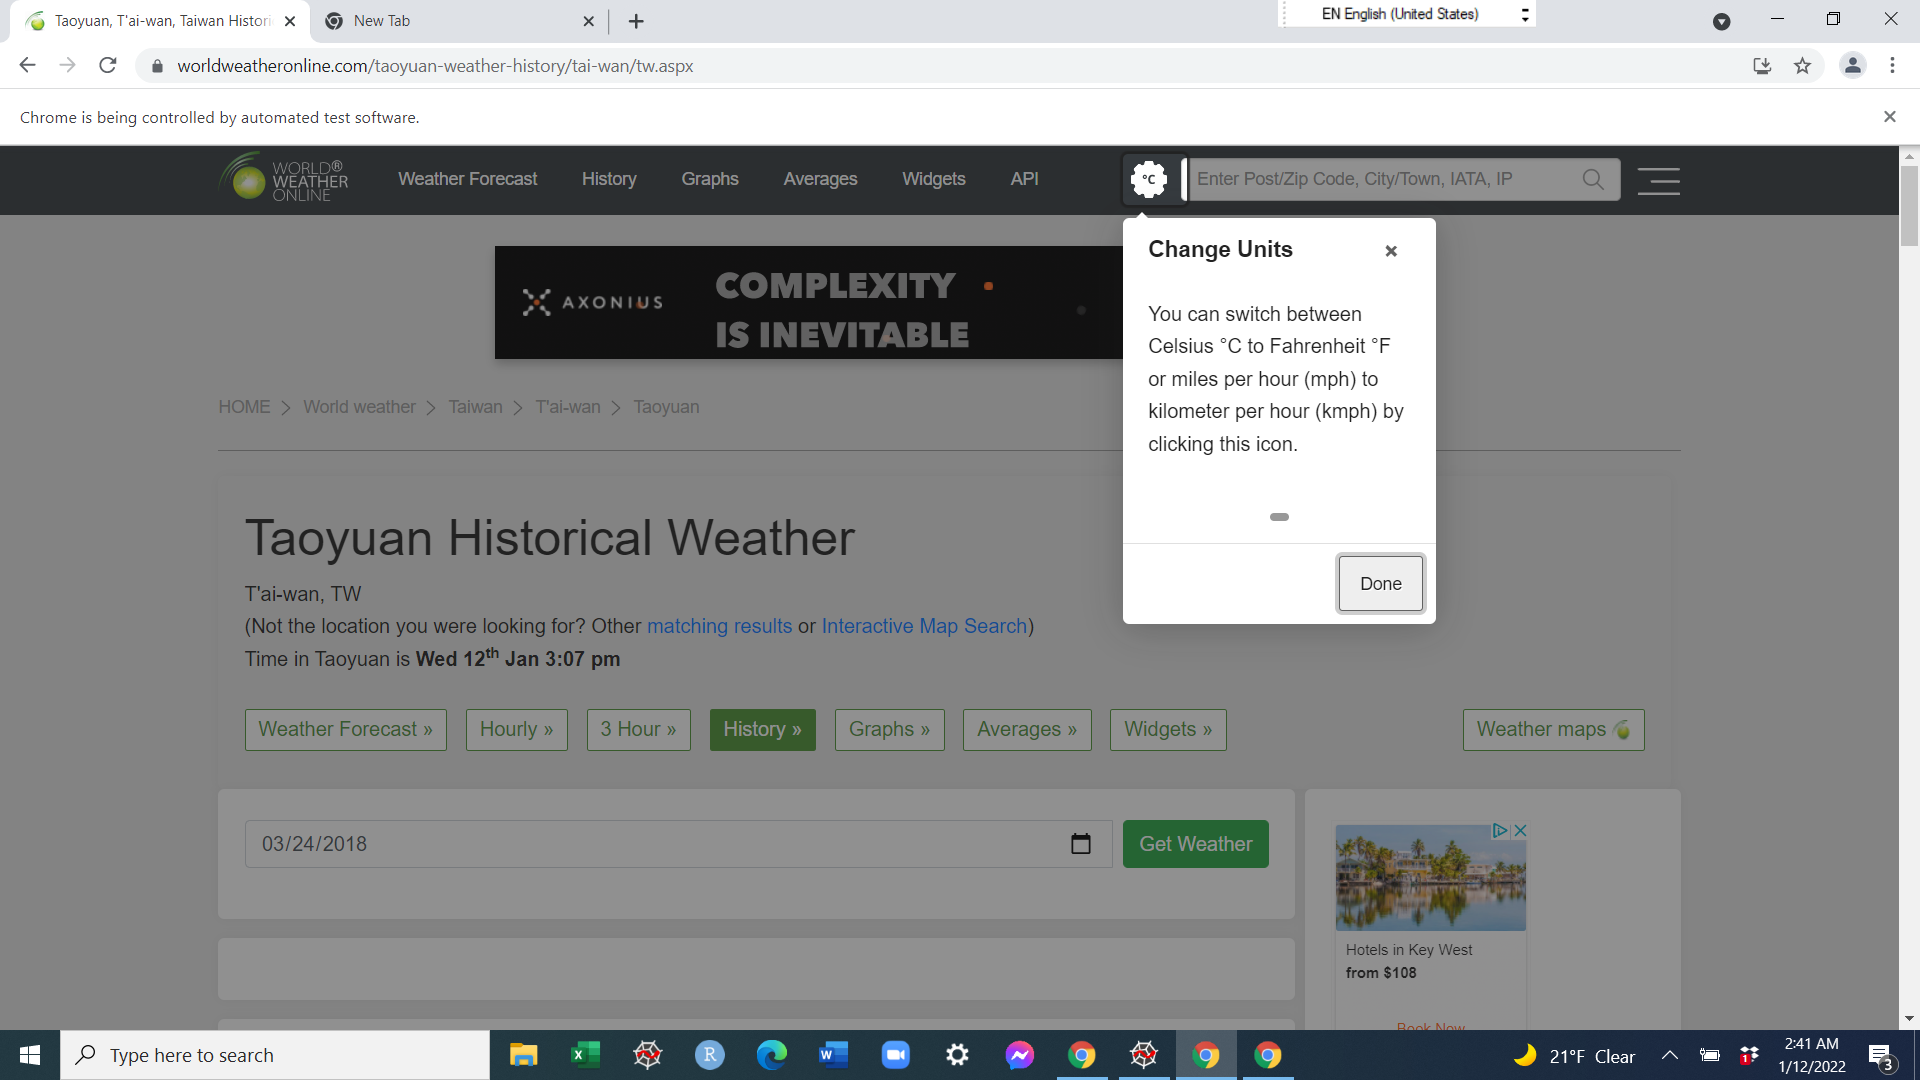Open Chrome profile avatar icon
This screenshot has height=1080, width=1920.
tap(1852, 66)
